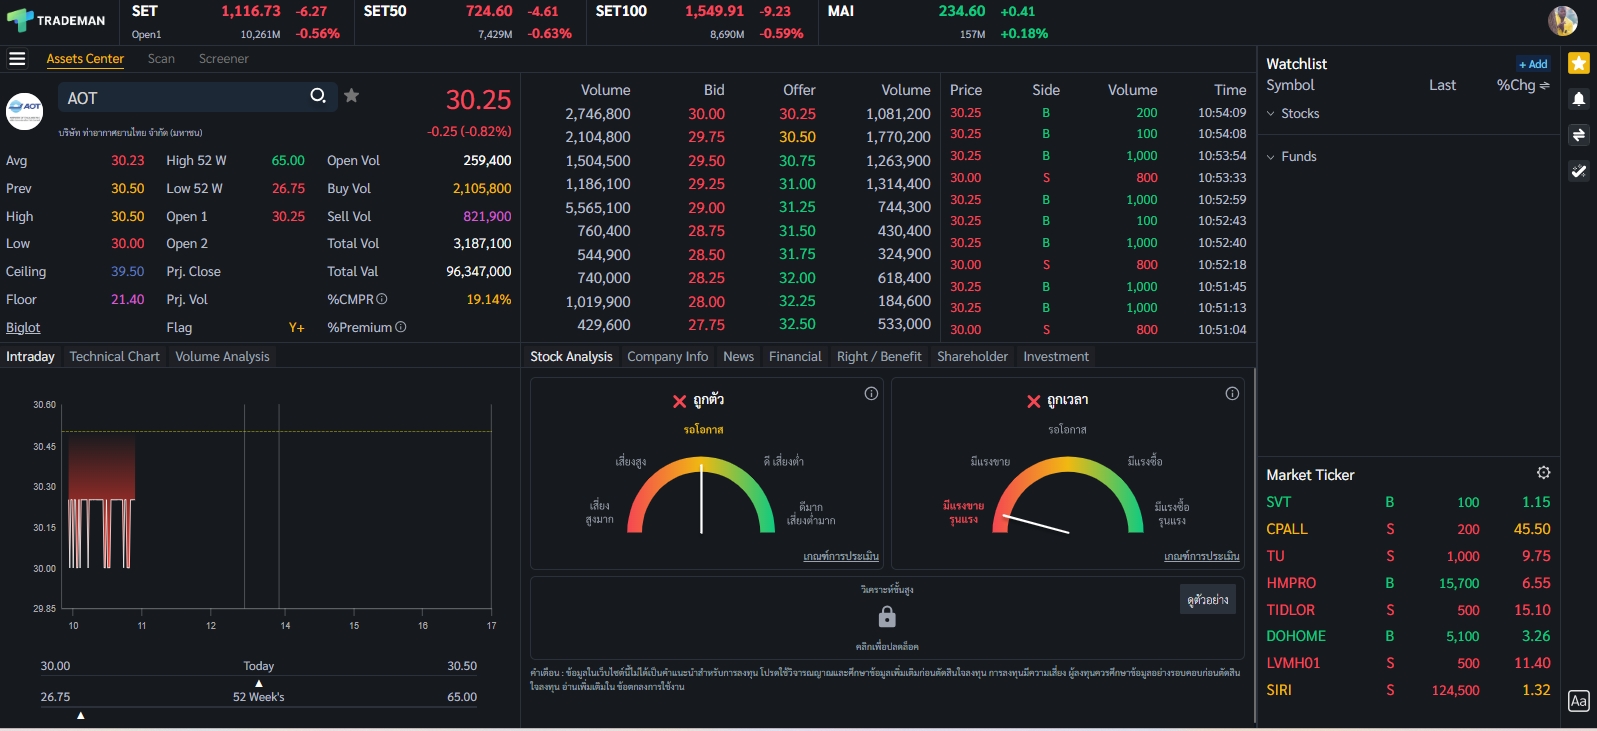The image size is (1597, 731).
Task: Toggle the favorite star next to AOT
Action: point(352,96)
